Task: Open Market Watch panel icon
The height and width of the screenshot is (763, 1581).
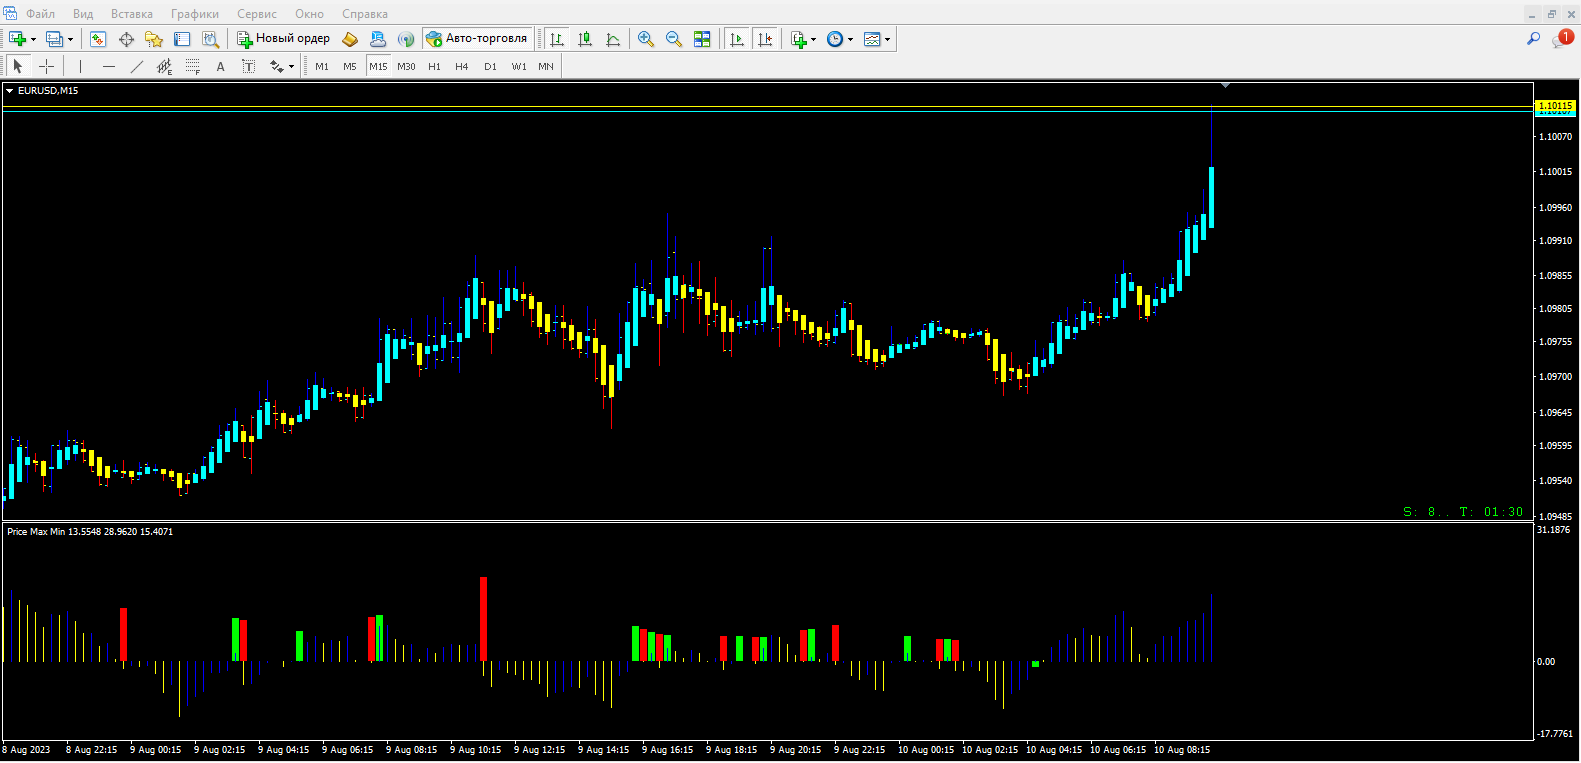Action: coord(98,39)
